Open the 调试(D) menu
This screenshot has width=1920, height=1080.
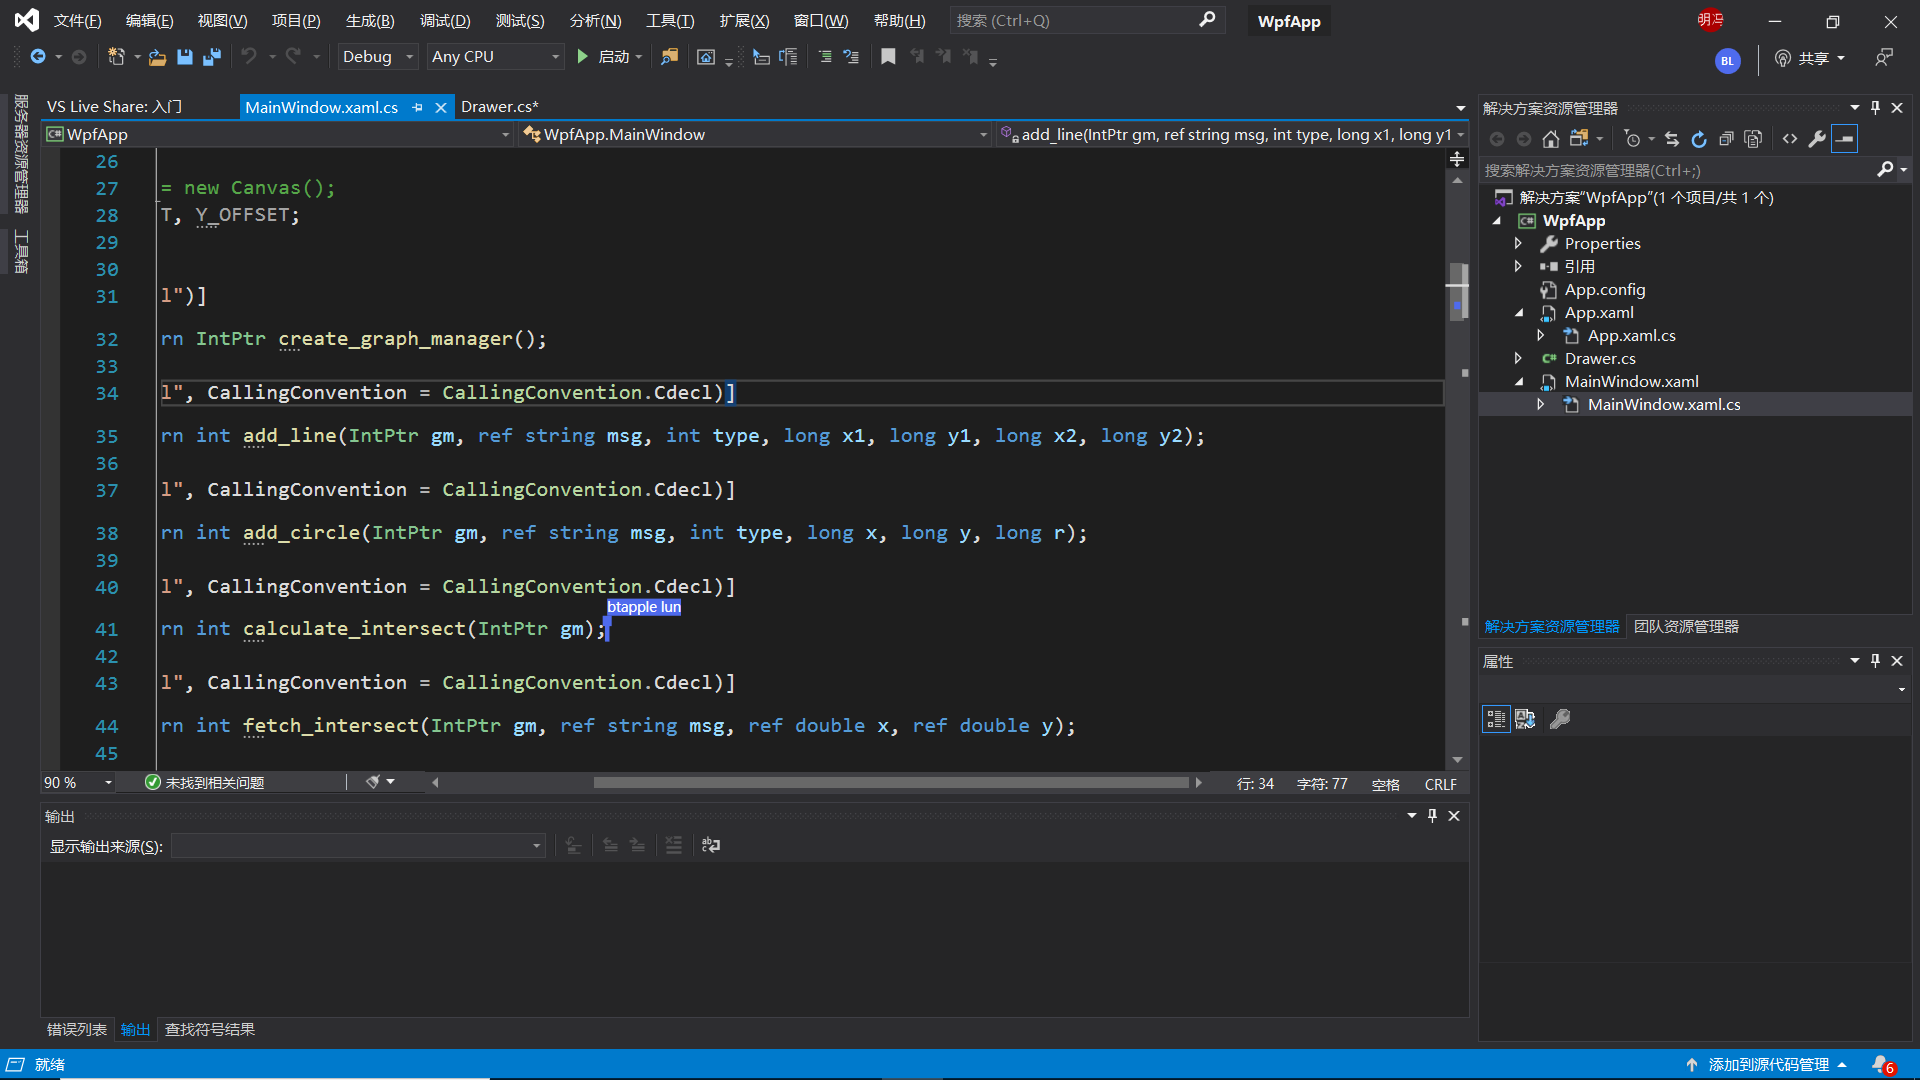(445, 21)
